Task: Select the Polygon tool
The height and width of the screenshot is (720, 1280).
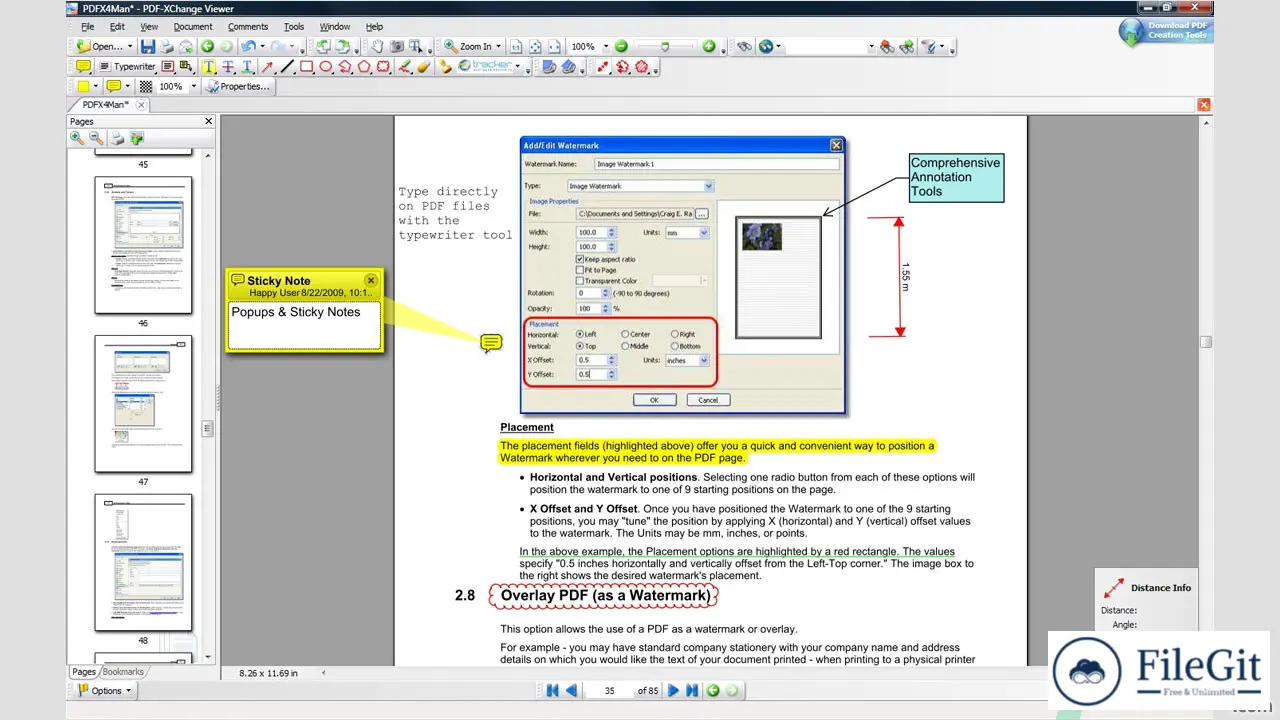Action: [x=364, y=67]
